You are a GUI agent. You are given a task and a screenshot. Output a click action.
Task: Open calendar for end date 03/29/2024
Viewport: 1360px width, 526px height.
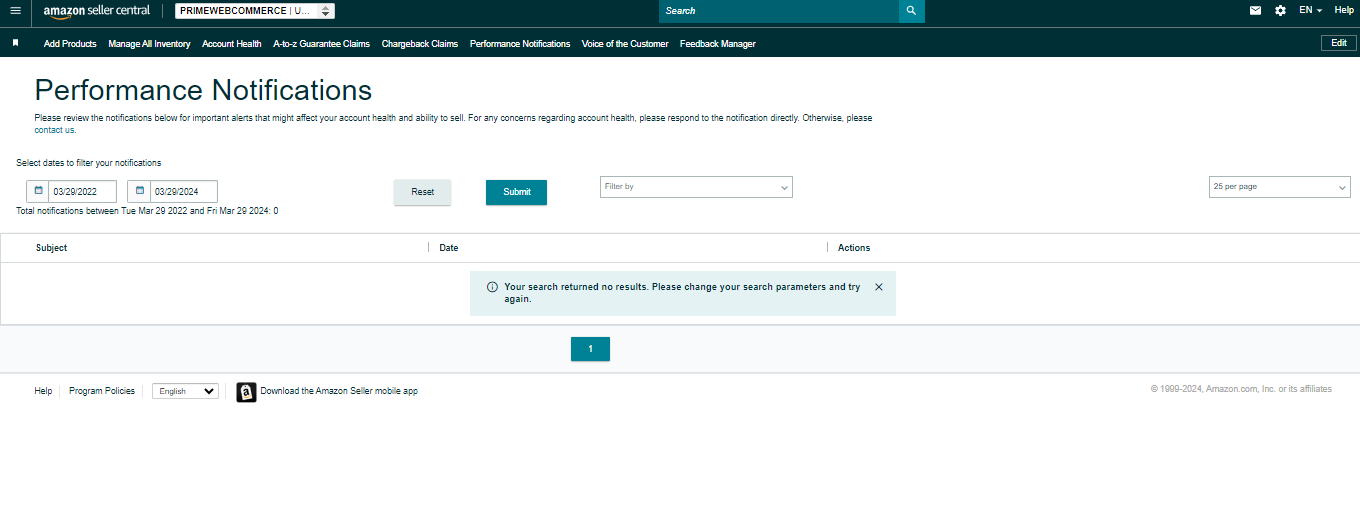pyautogui.click(x=139, y=191)
